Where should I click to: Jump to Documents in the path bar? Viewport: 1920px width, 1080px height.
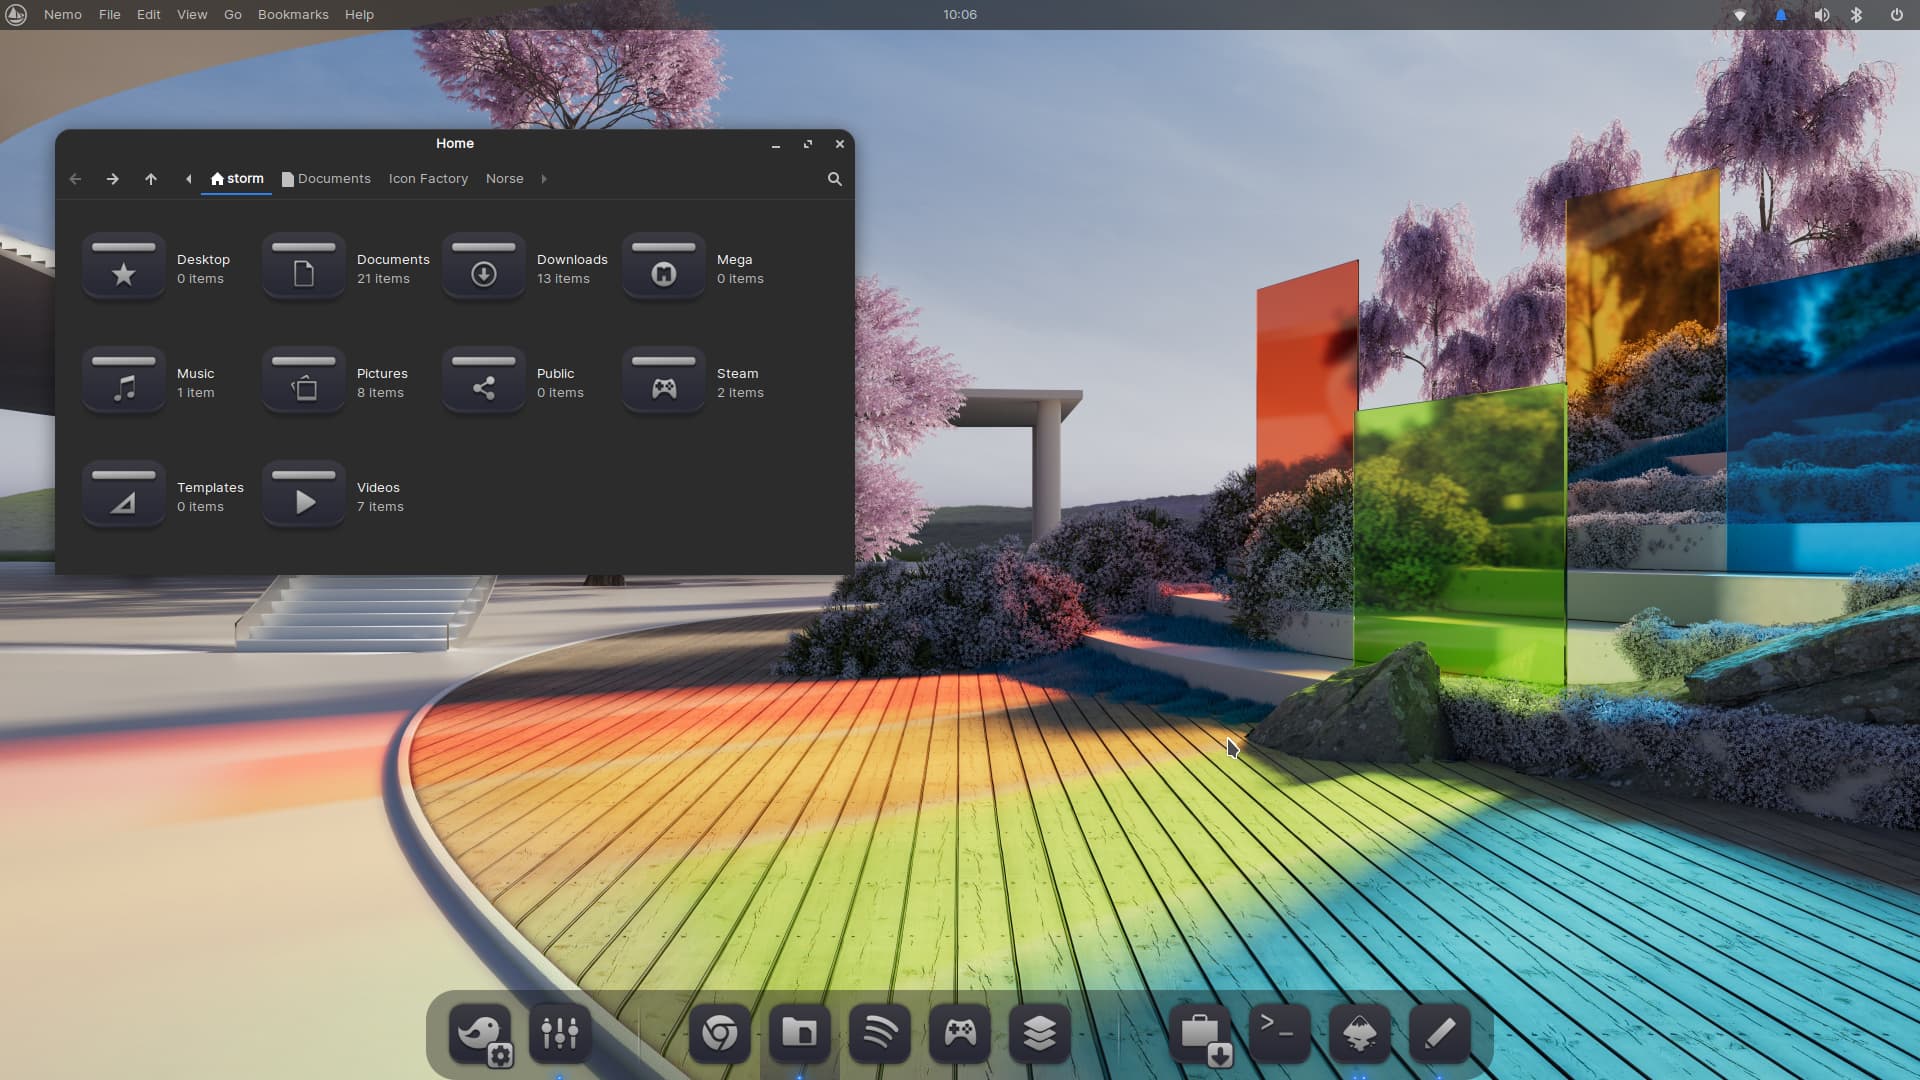tap(326, 179)
